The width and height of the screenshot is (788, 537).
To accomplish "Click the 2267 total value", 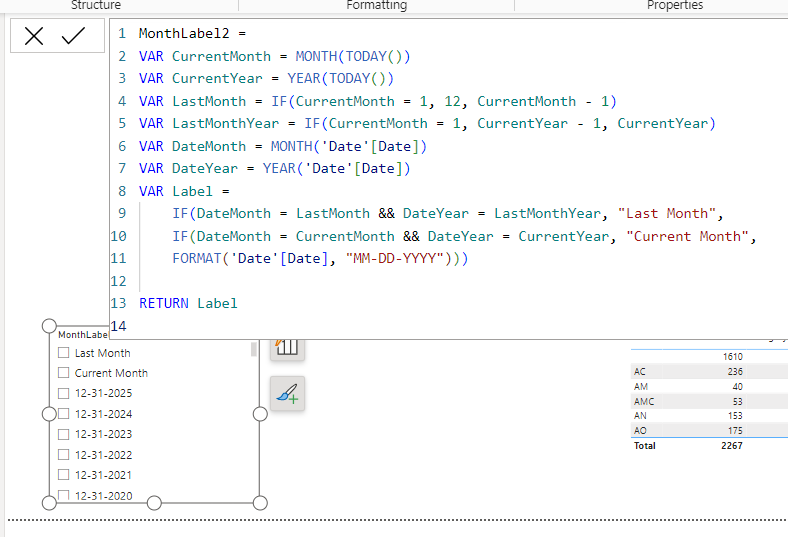I will coord(732,446).
